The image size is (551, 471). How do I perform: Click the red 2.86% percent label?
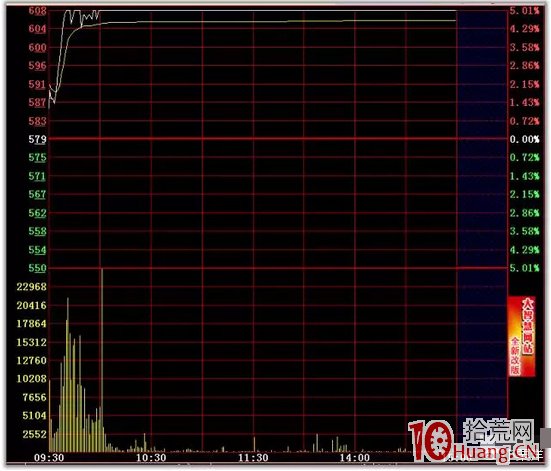(524, 65)
